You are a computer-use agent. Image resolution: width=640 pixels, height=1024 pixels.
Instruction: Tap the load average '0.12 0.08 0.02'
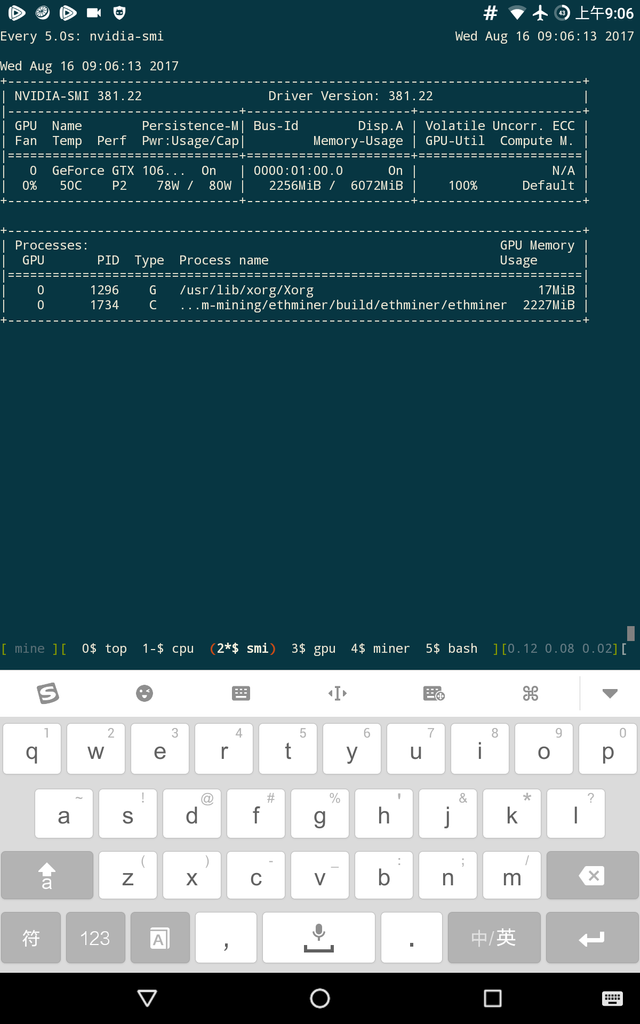560,648
